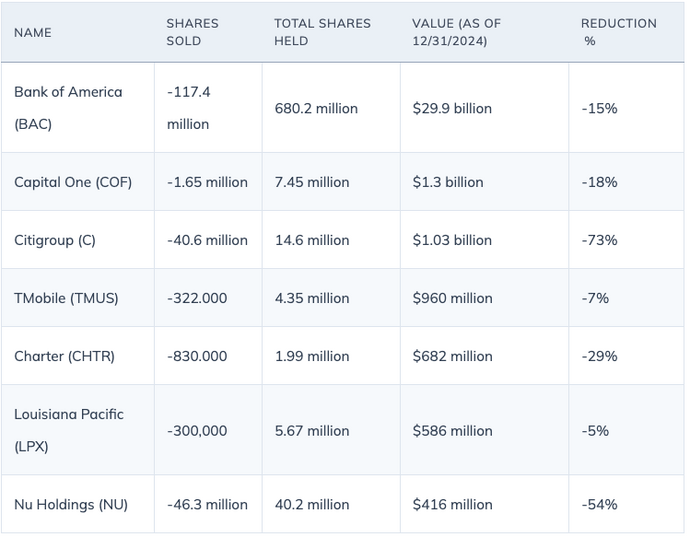690x537 pixels.
Task: Select the -1.65 million shares sold cell
Action: [x=207, y=182]
